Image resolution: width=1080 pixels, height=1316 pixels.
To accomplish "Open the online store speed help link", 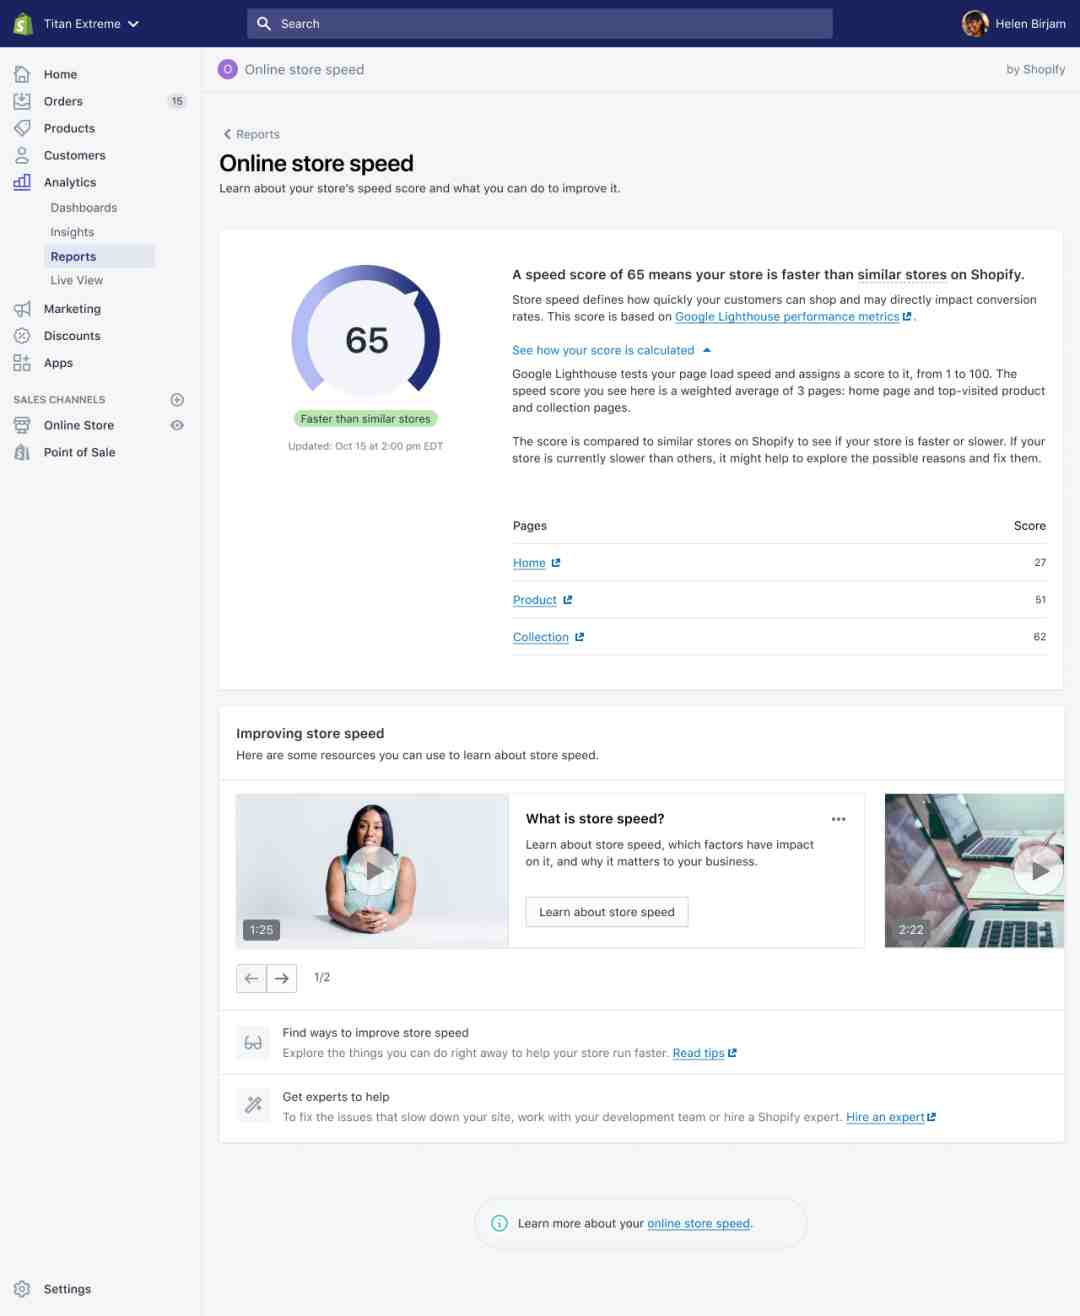I will coord(698,1224).
